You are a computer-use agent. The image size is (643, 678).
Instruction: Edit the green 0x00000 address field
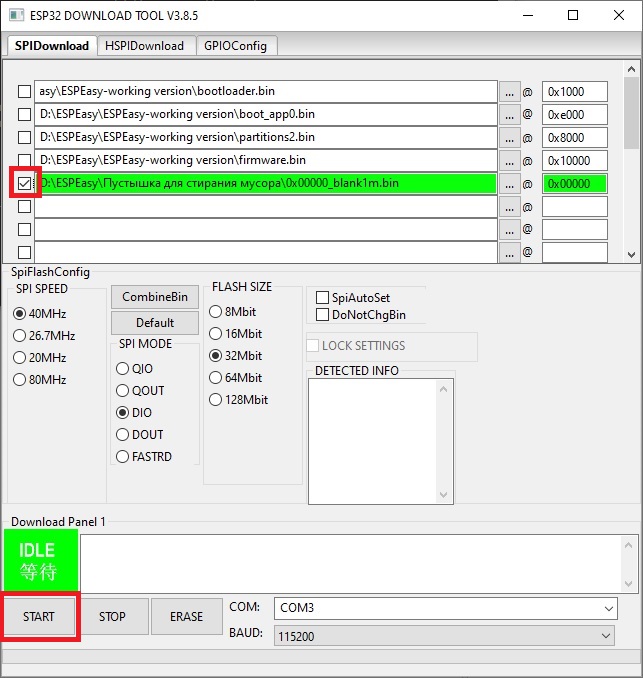click(x=575, y=184)
